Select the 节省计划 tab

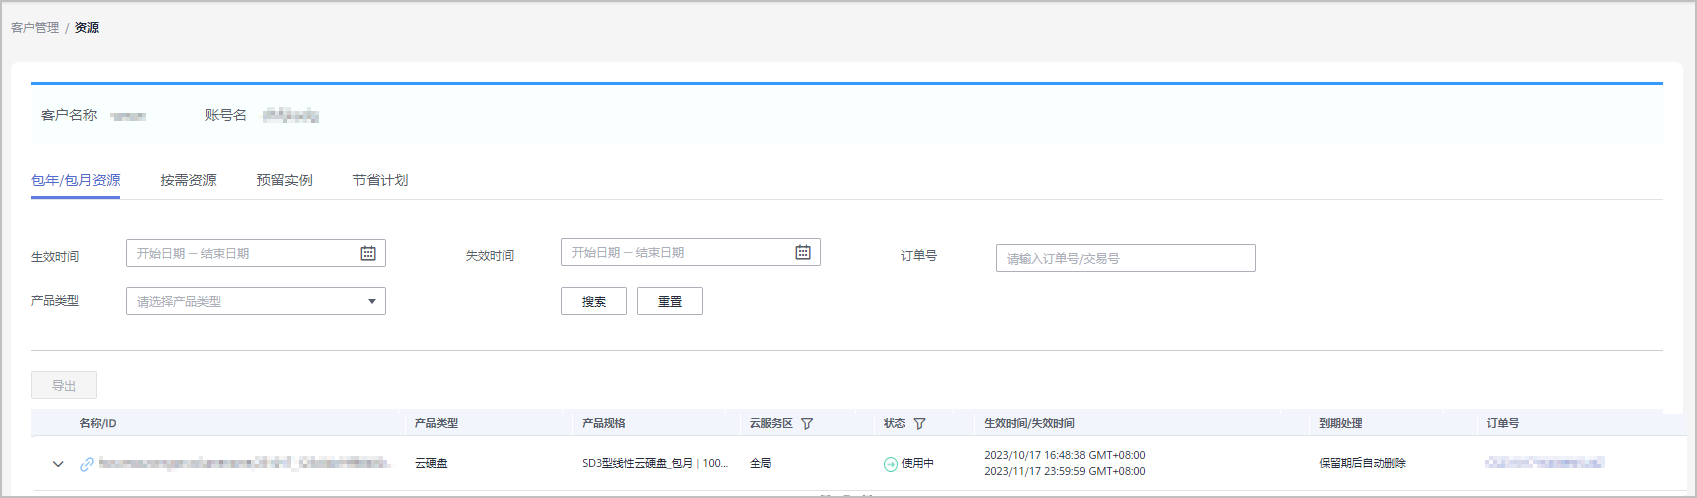click(380, 180)
